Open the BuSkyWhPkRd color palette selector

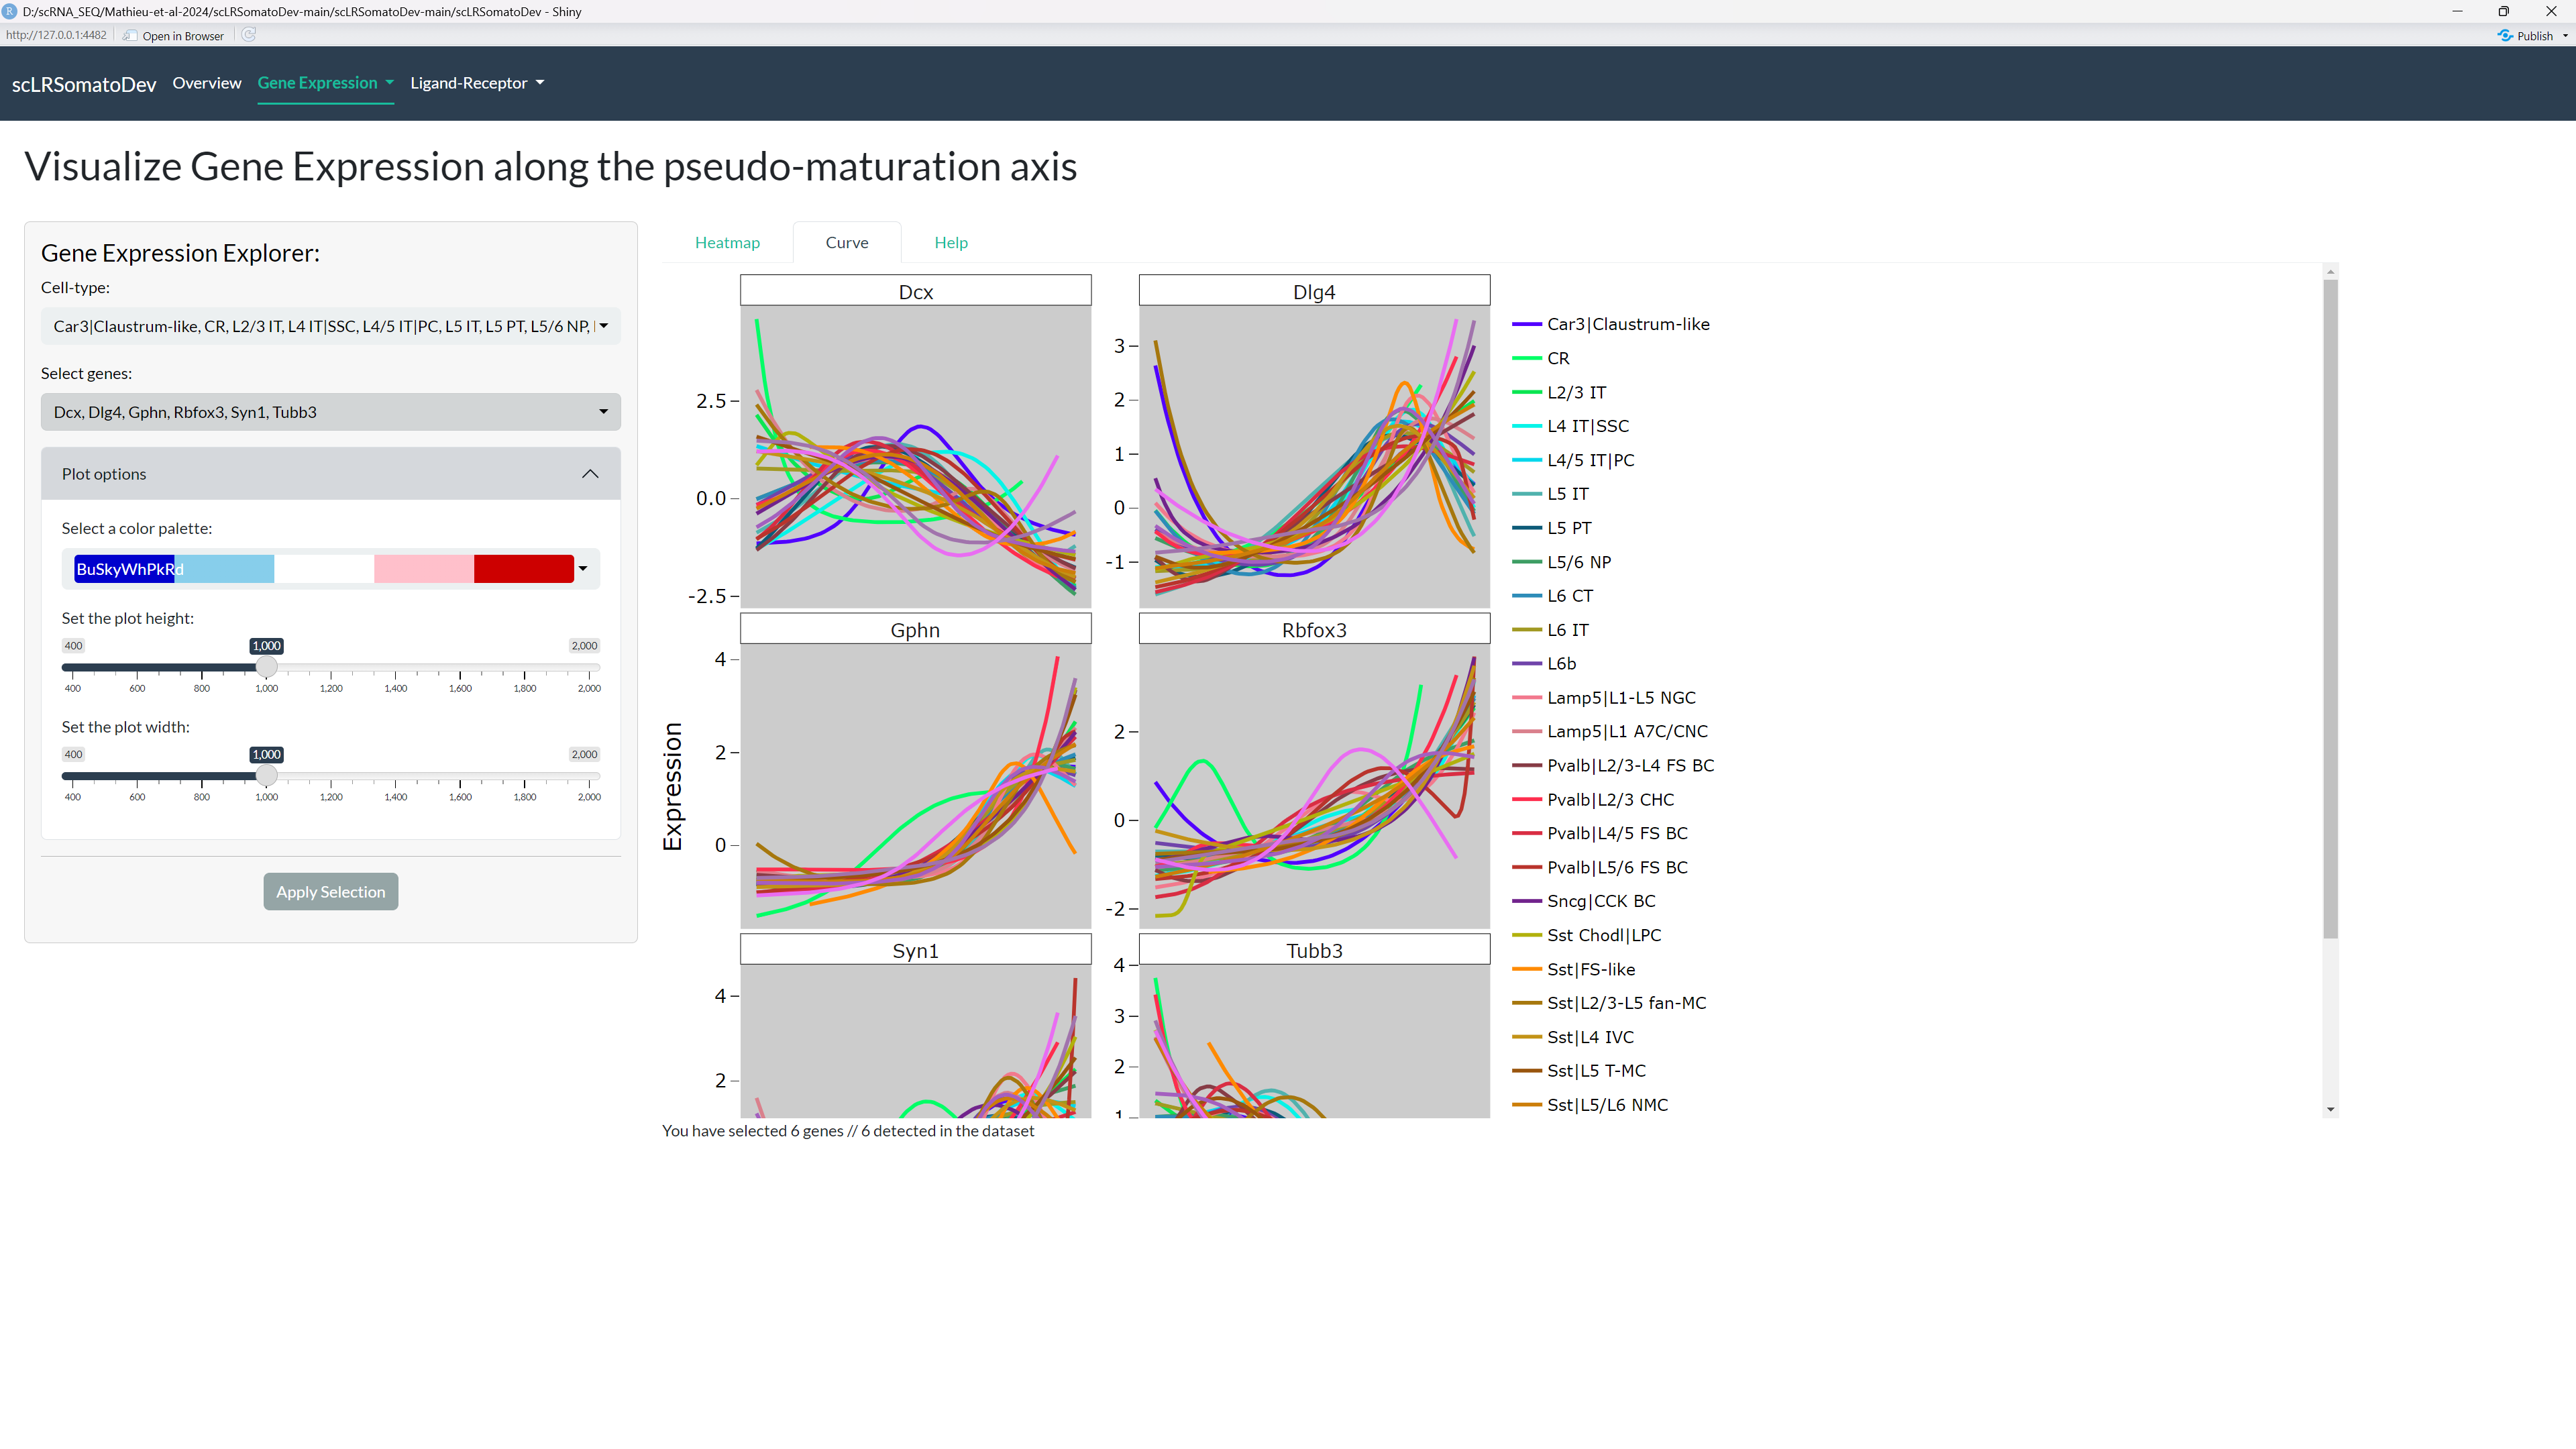click(x=330, y=569)
